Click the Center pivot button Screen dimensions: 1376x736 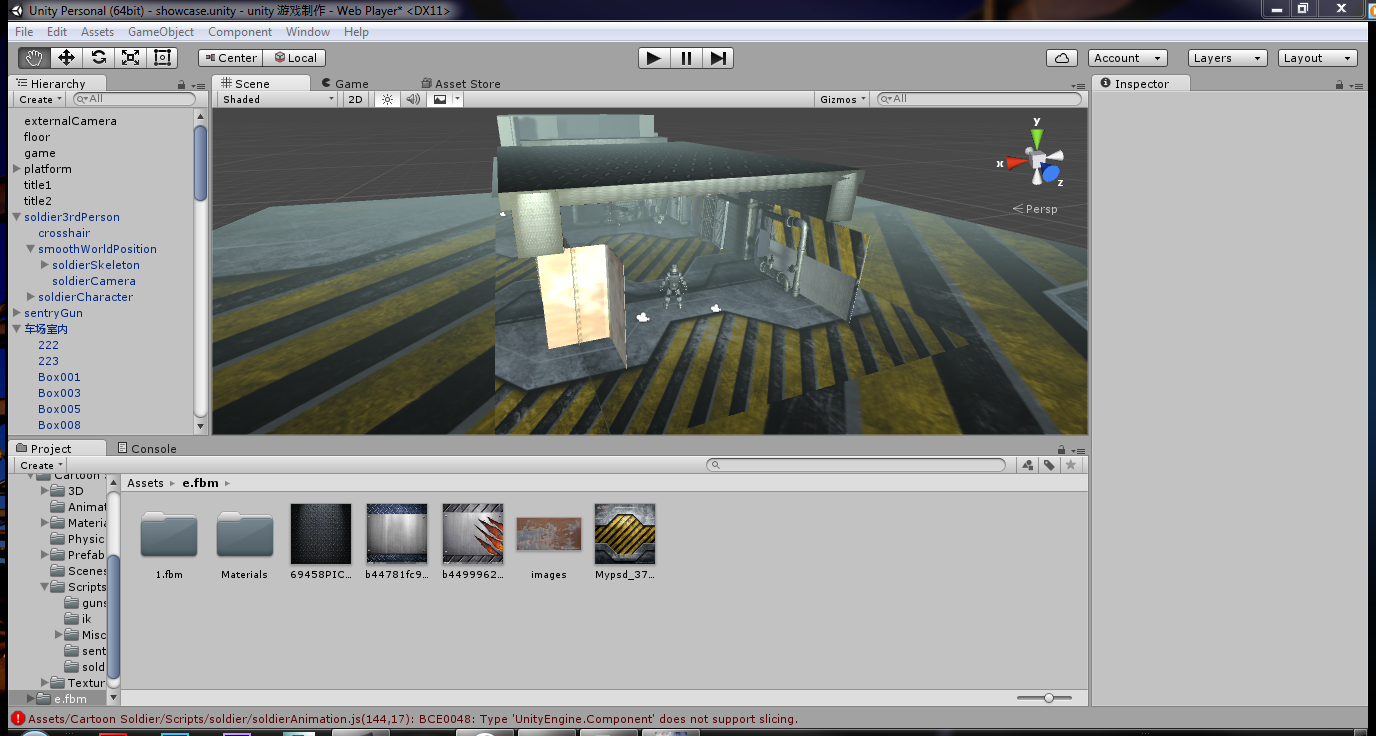(230, 58)
